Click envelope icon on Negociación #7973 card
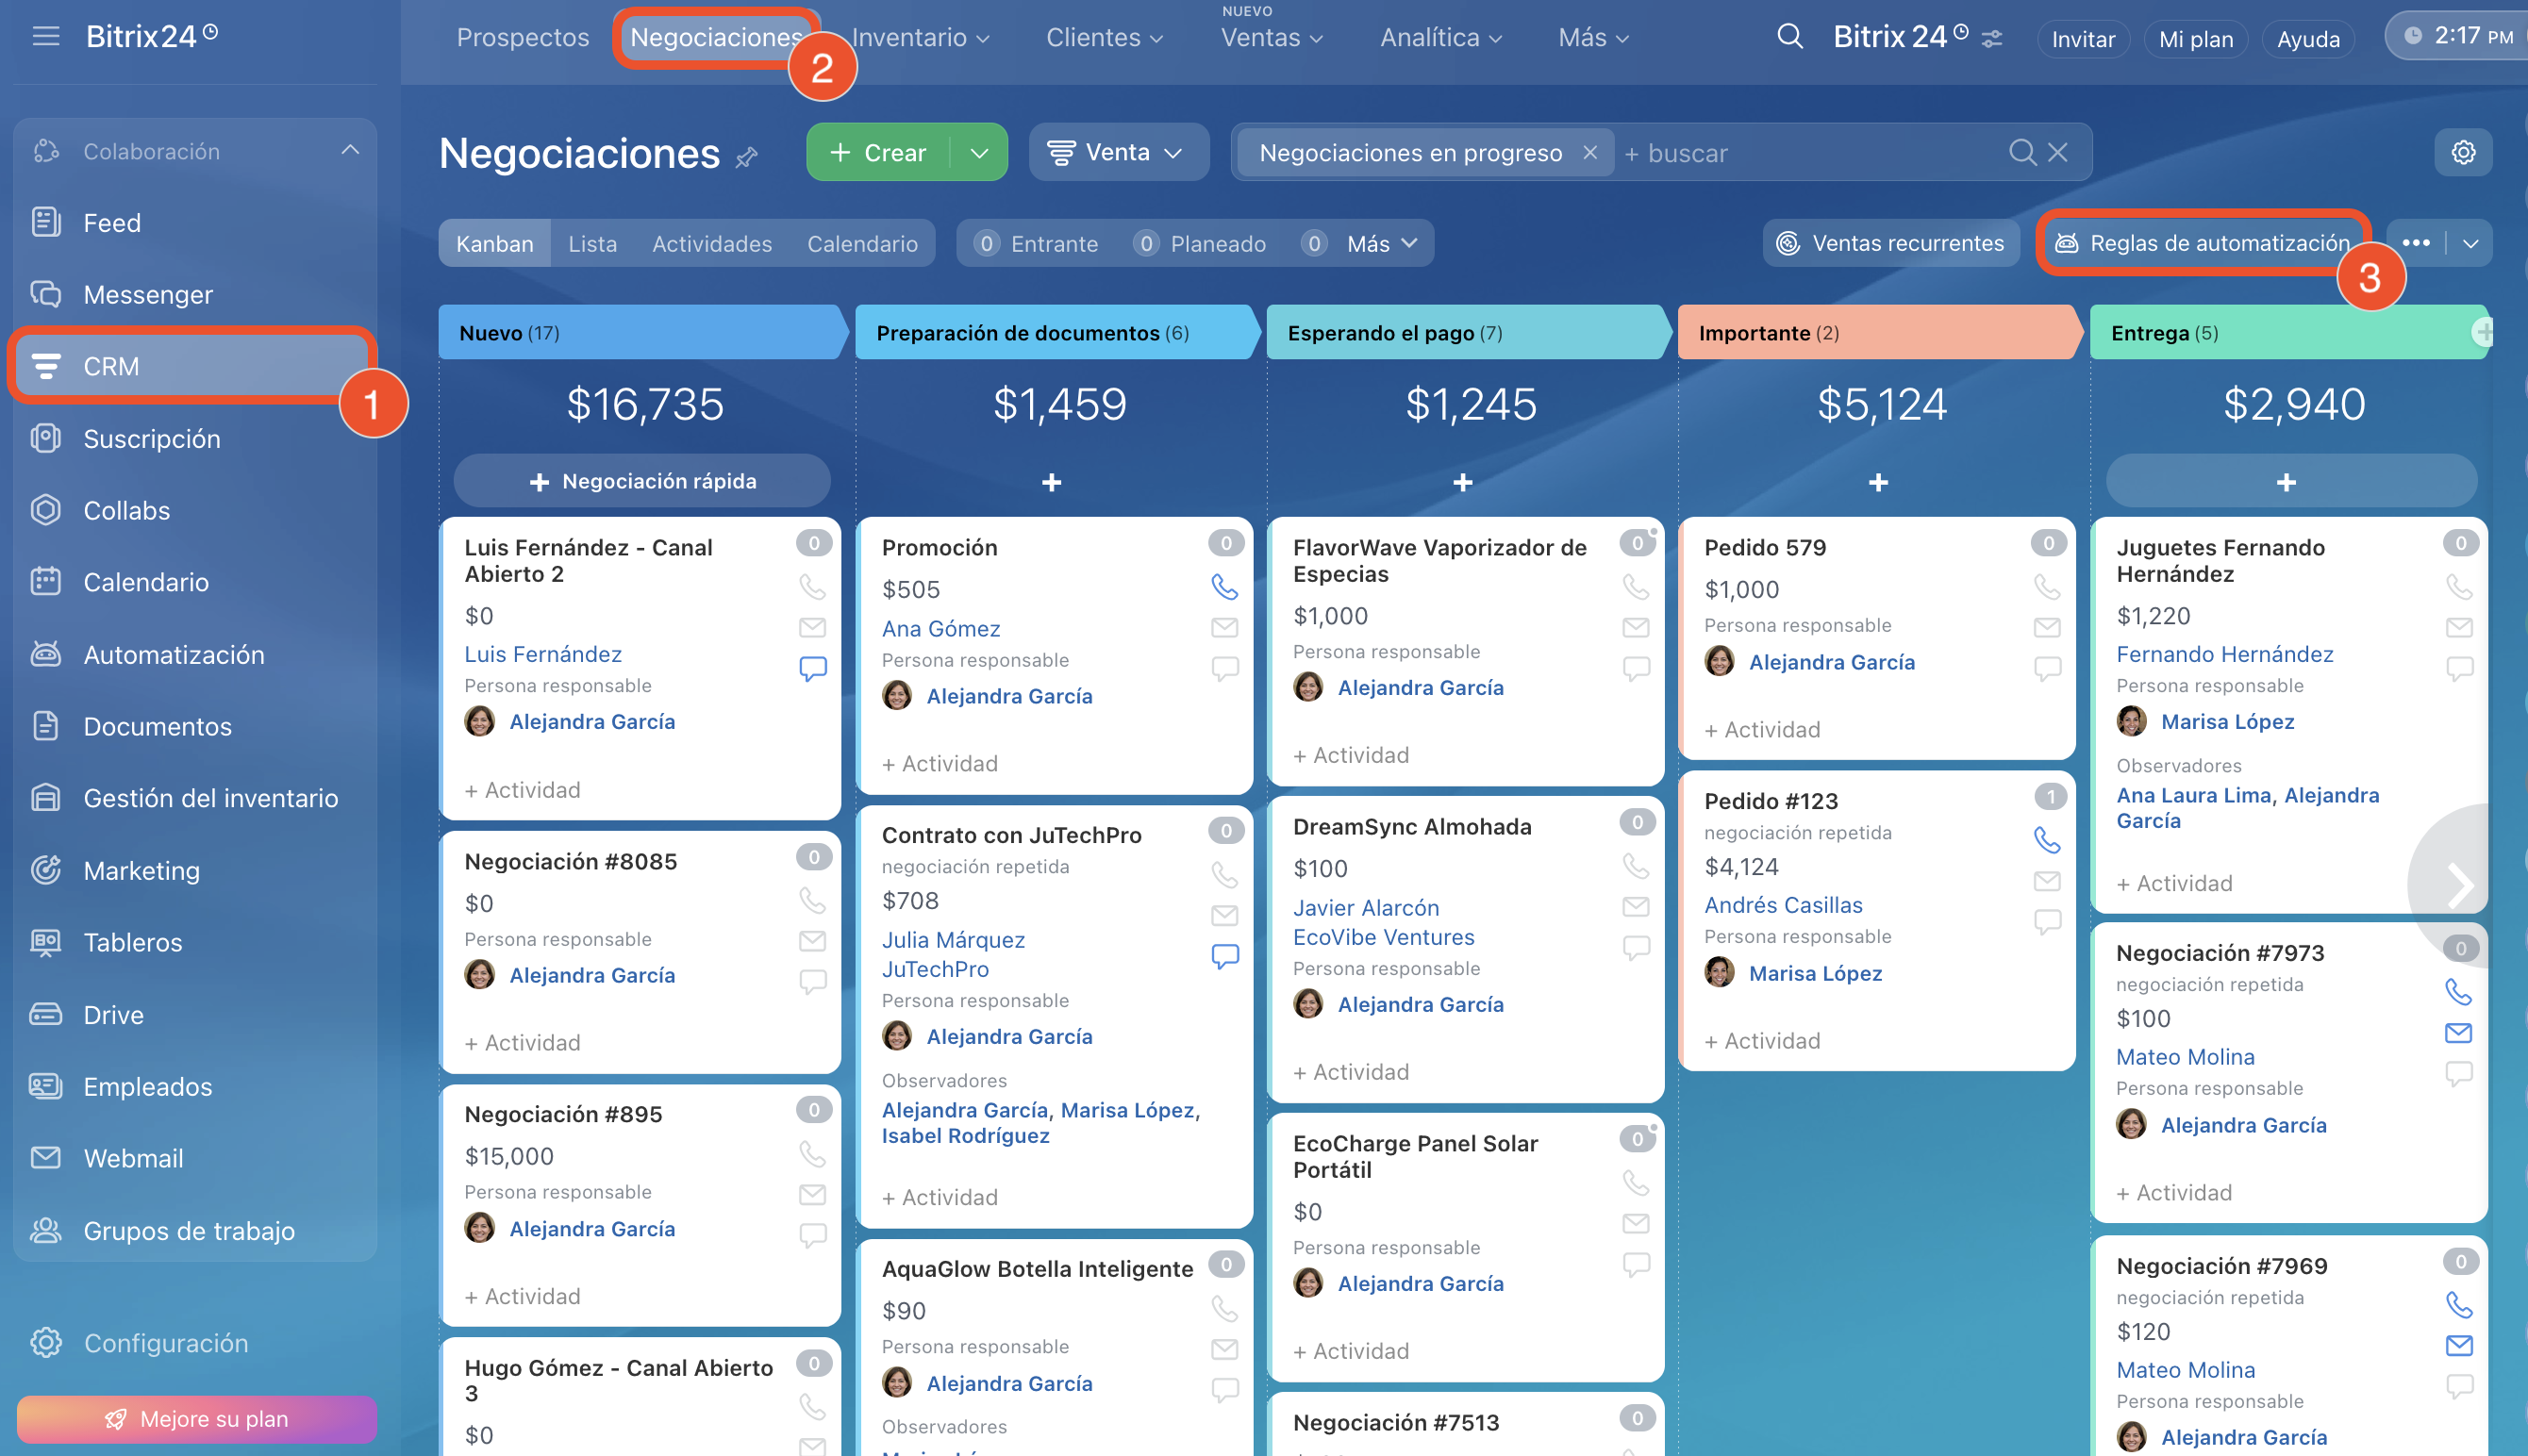Screen dimensions: 2528x1456 pyautogui.click(x=2458, y=1032)
